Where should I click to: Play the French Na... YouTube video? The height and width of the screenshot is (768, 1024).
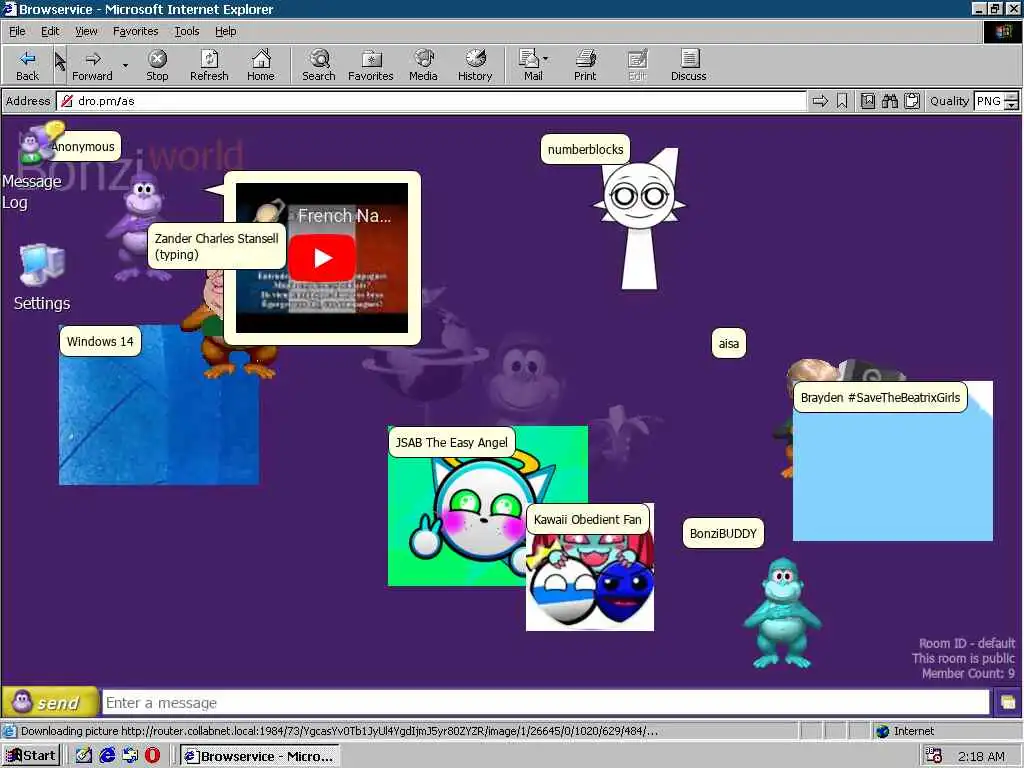[x=322, y=258]
